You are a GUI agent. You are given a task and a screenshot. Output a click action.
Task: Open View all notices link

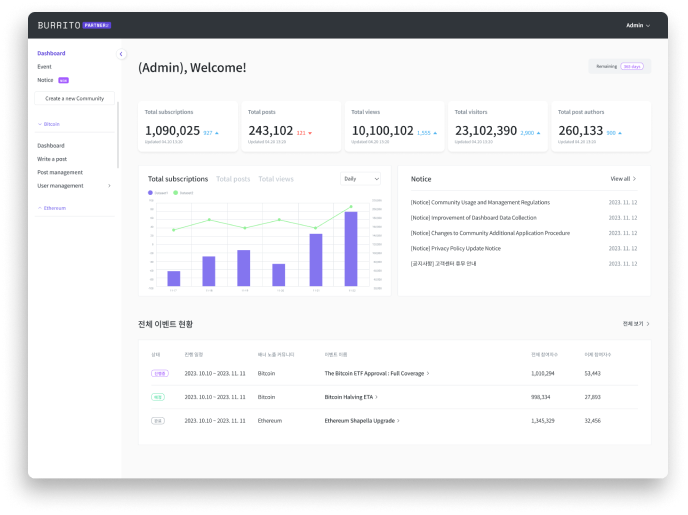pyautogui.click(x=623, y=179)
